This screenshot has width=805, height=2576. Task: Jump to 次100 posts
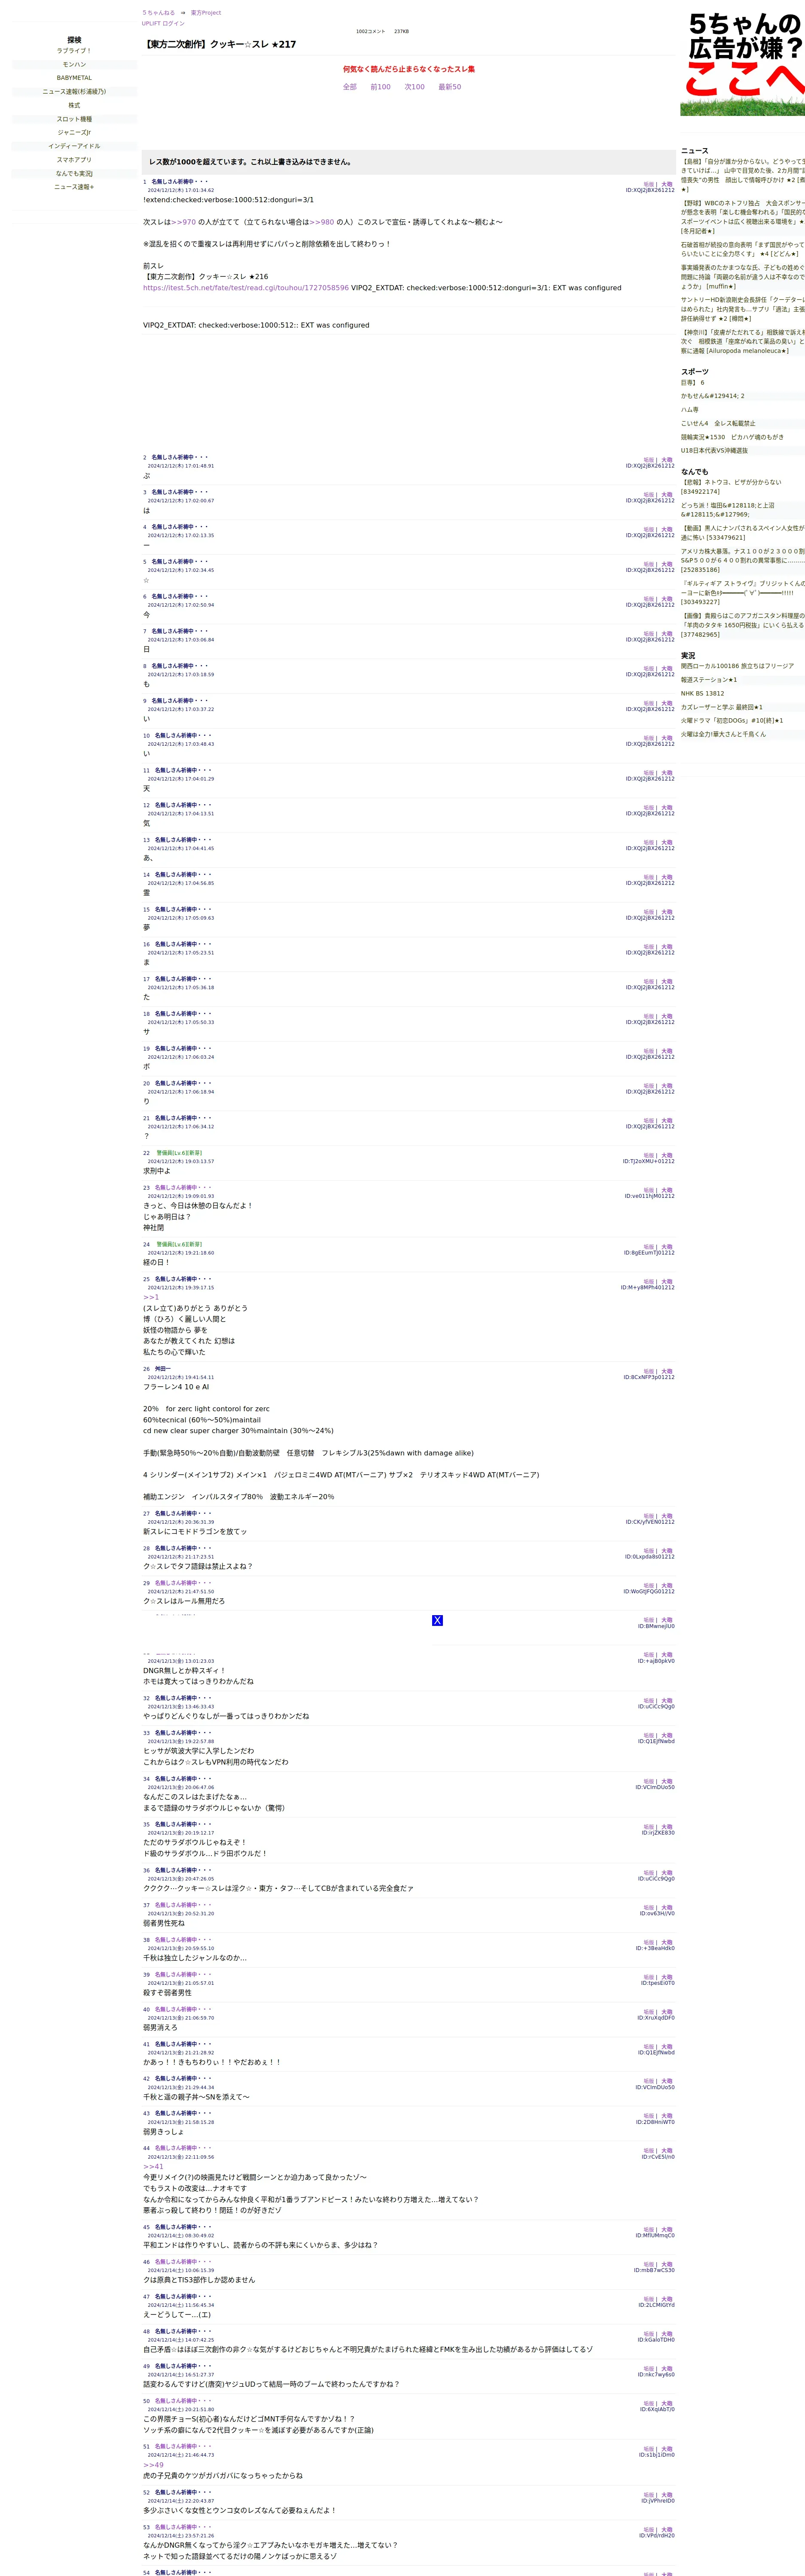414,87
